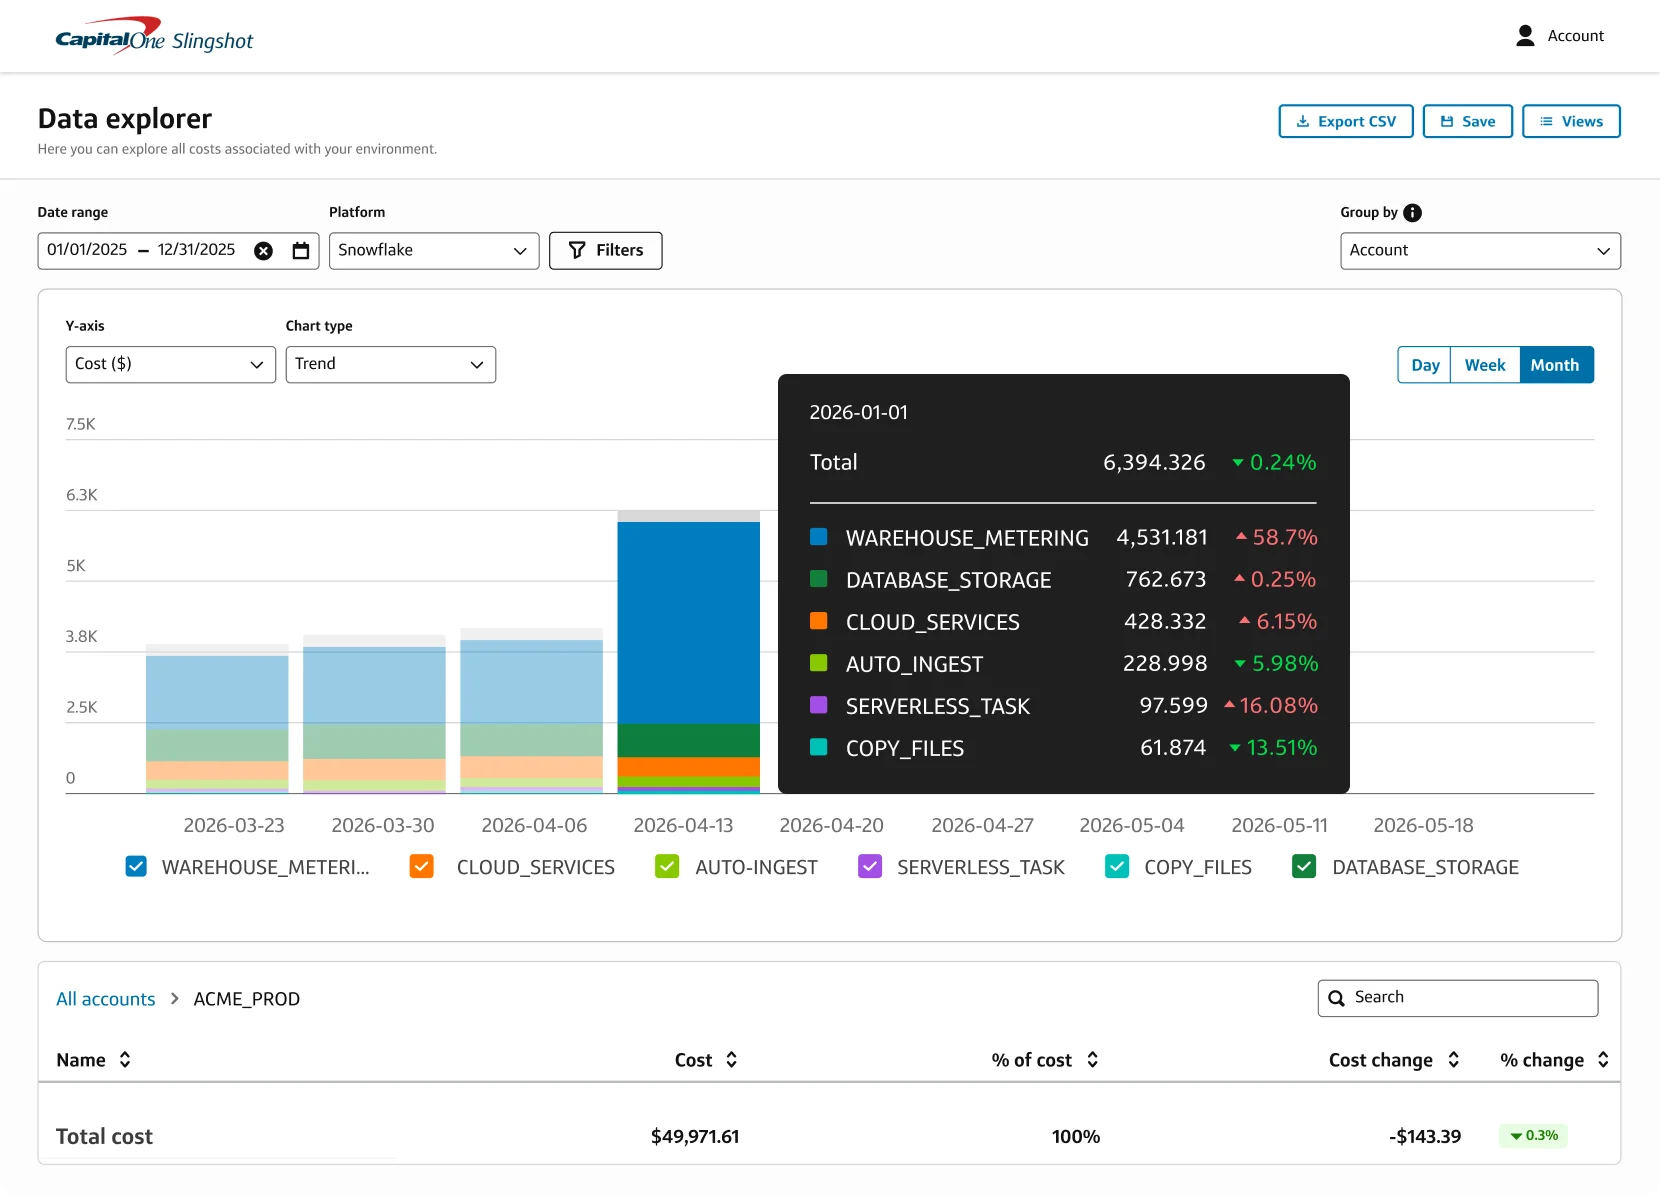Click the 2026-03-23 chart bar
This screenshot has height=1196, width=1660.
point(217,719)
